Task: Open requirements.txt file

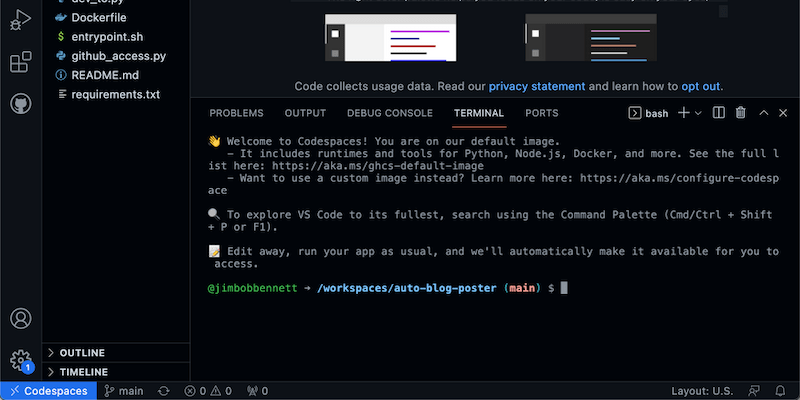Action: 116,94
